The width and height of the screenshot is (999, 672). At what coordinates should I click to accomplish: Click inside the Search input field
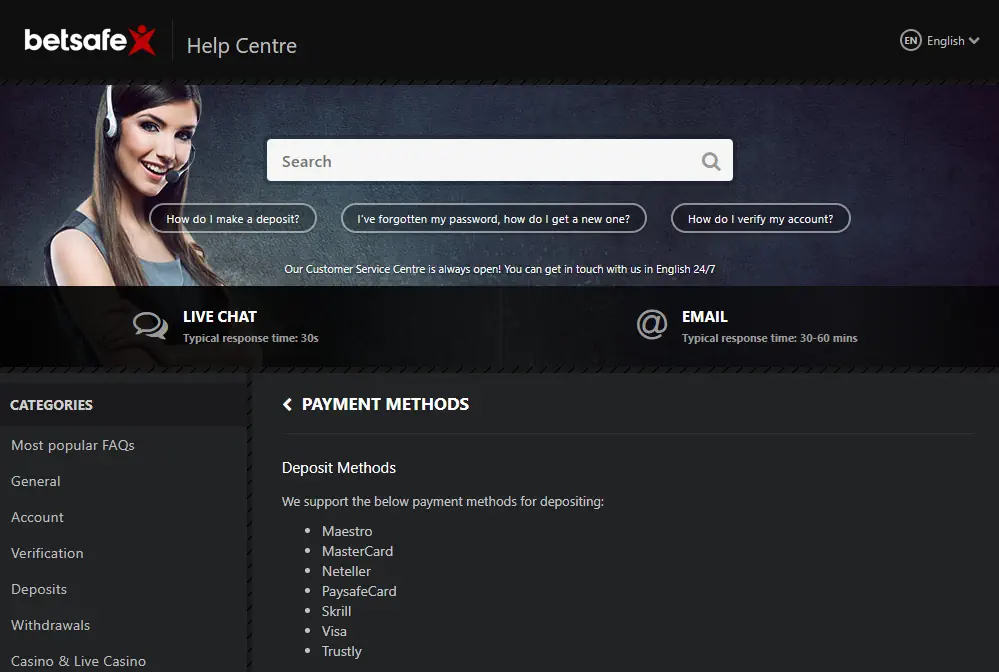point(450,160)
